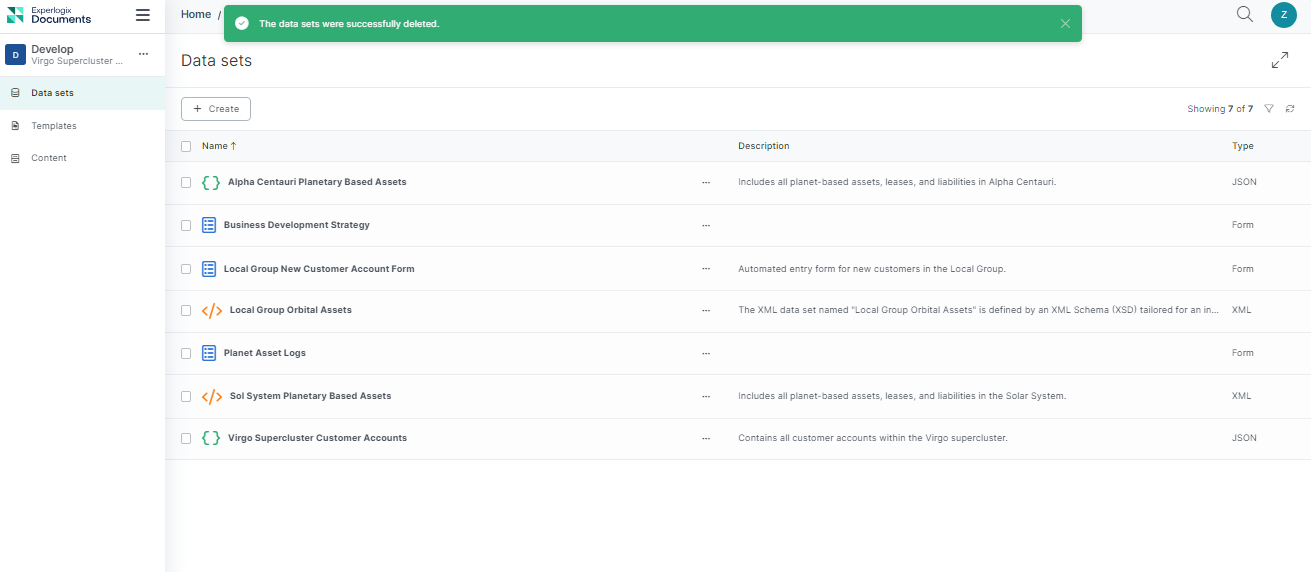Screen dimensions: 1311x572
Task: Go to Templates in the sidebar
Action: (54, 126)
